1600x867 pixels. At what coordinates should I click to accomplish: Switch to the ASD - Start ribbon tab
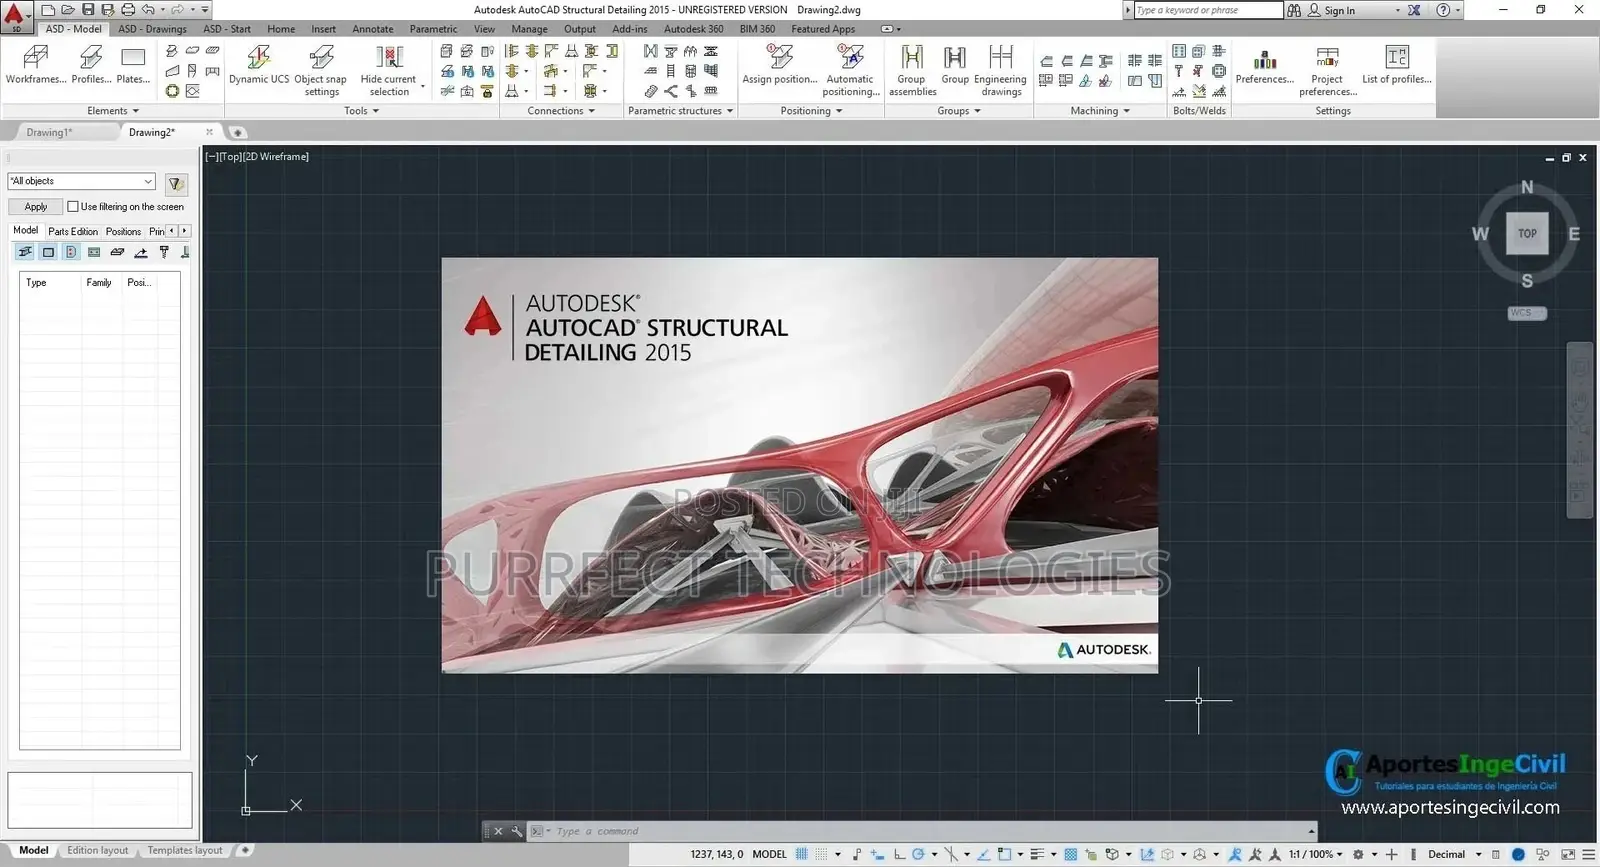pos(227,29)
